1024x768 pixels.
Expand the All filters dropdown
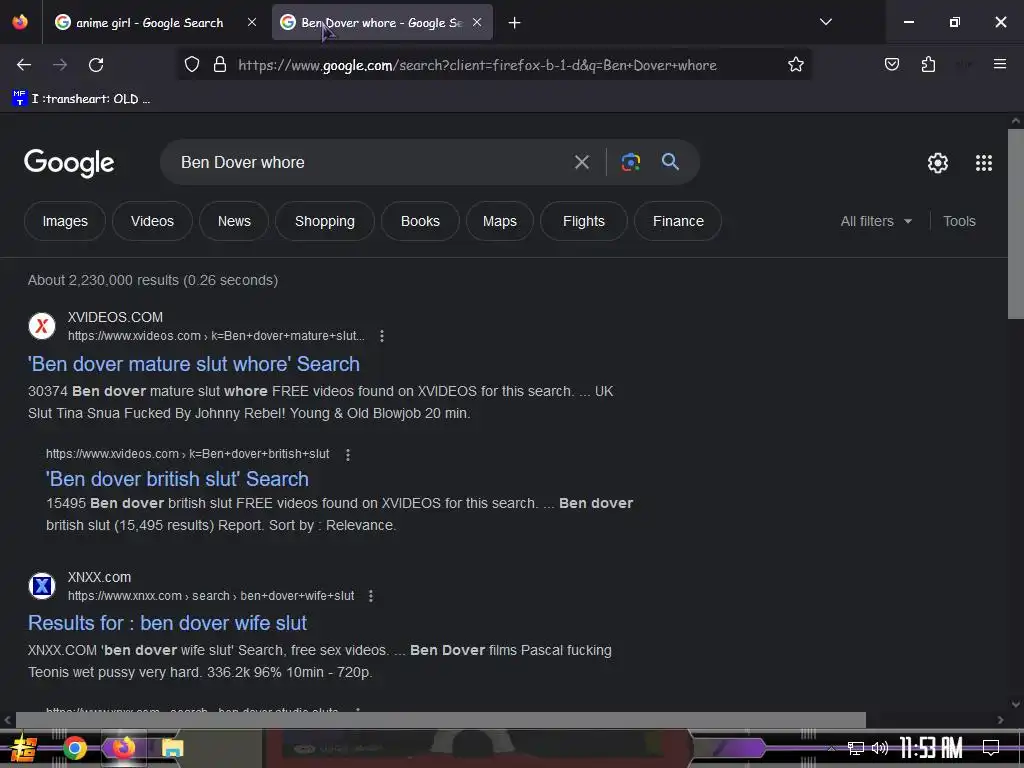coord(876,221)
